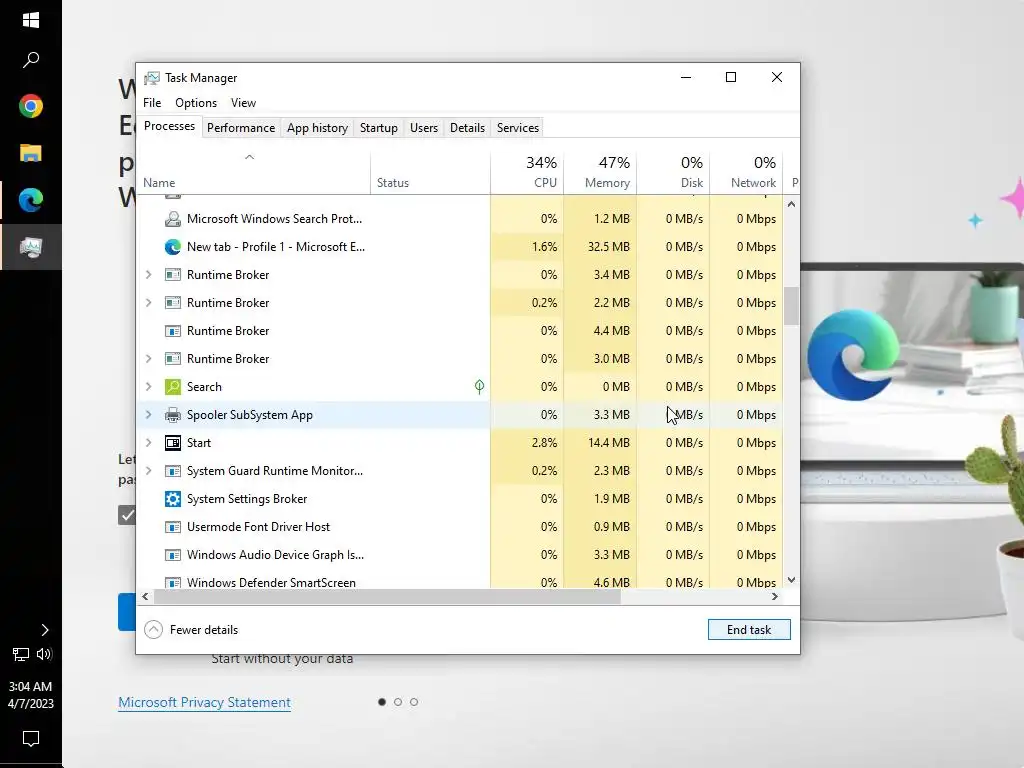
Task: Sort by Status column header
Action: tap(430, 172)
